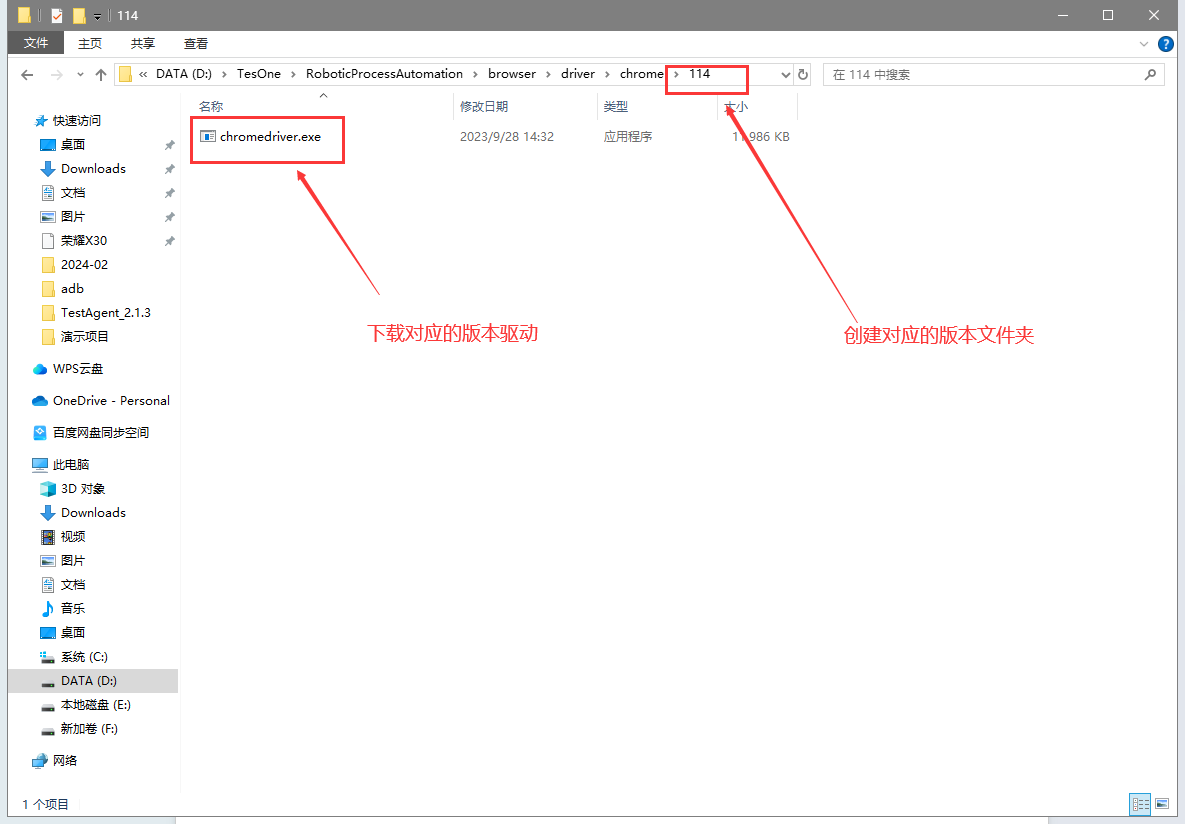Navigate to browser in the breadcrumb
The height and width of the screenshot is (824, 1185).
point(512,74)
